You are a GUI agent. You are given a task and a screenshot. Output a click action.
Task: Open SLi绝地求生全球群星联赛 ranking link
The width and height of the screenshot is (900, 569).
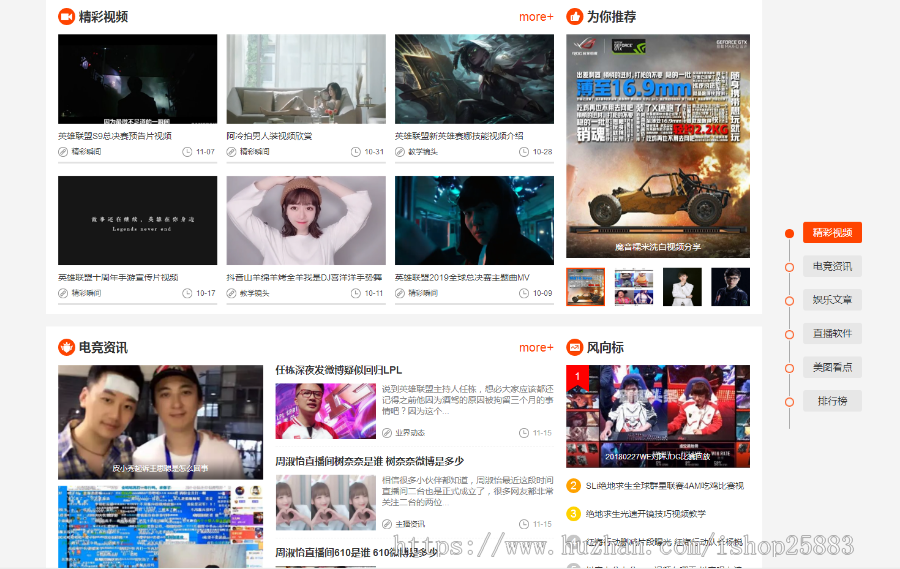coord(665,486)
